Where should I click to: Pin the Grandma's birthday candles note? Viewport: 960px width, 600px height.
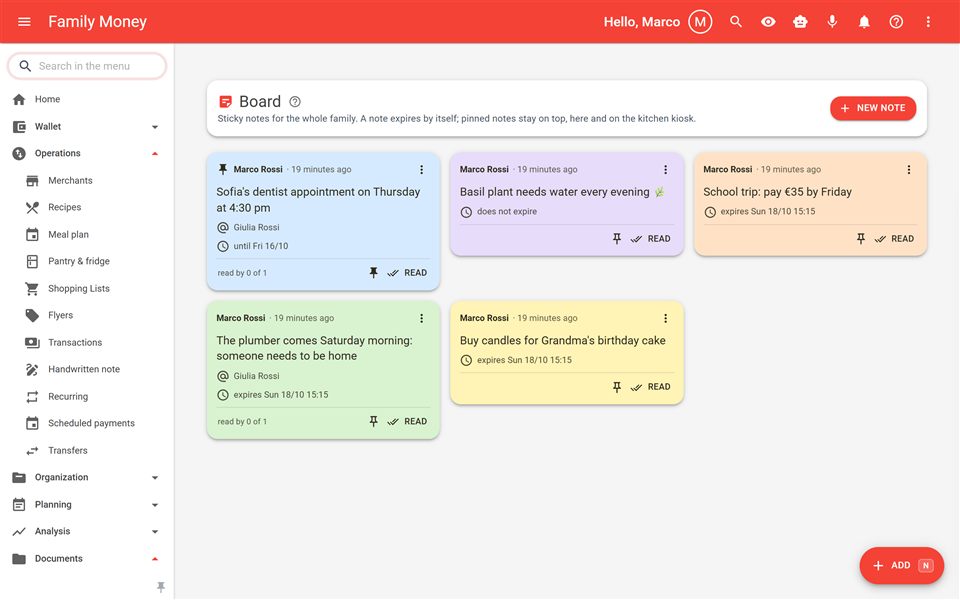[617, 387]
